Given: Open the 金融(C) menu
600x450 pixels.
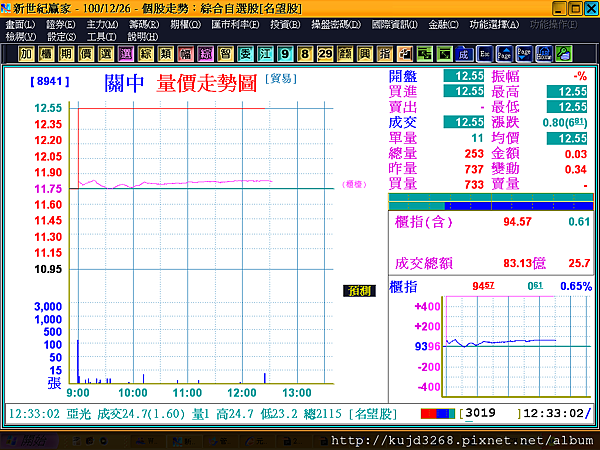Looking at the screenshot, I should (443, 25).
